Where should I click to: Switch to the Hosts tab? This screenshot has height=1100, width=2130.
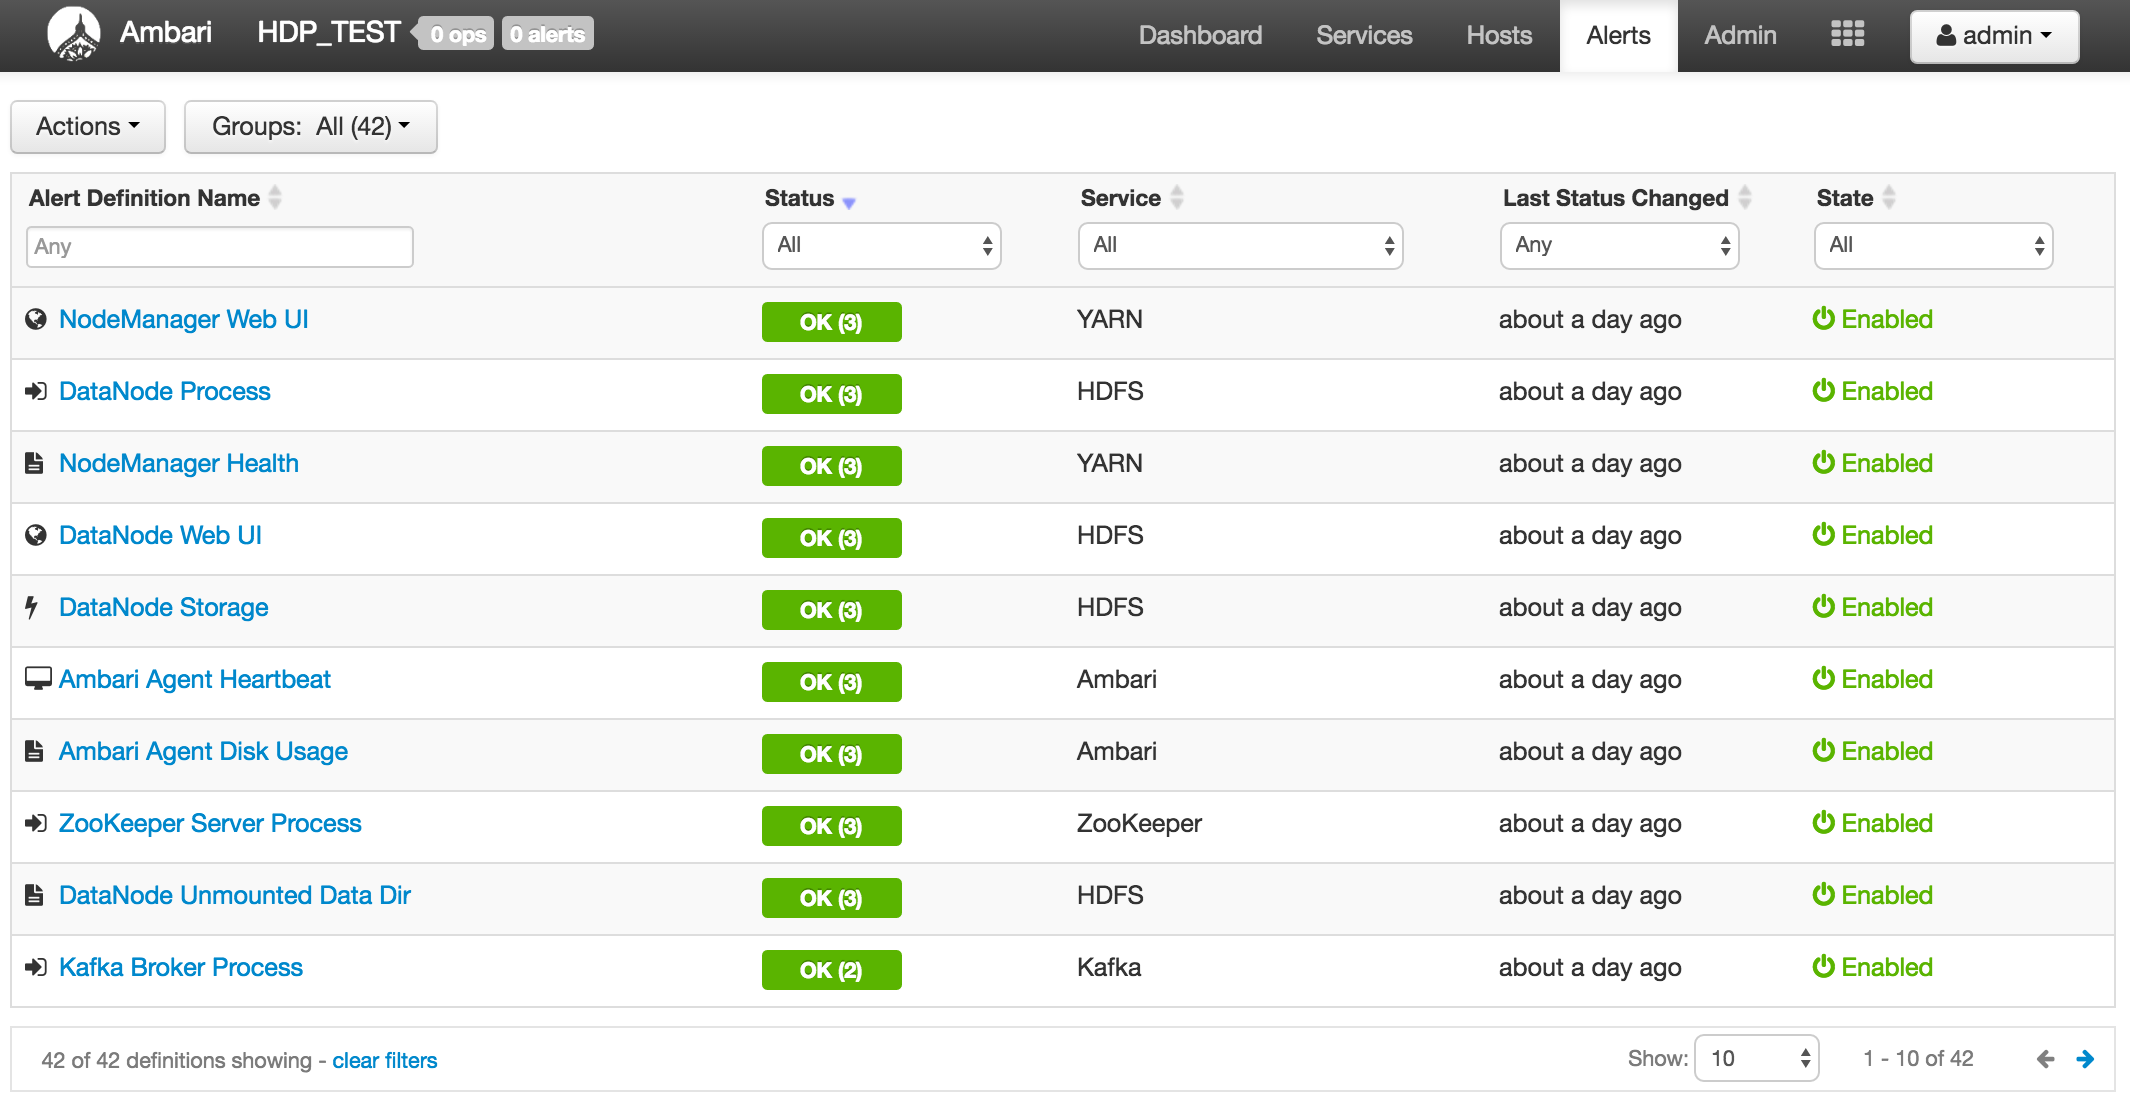pos(1498,35)
